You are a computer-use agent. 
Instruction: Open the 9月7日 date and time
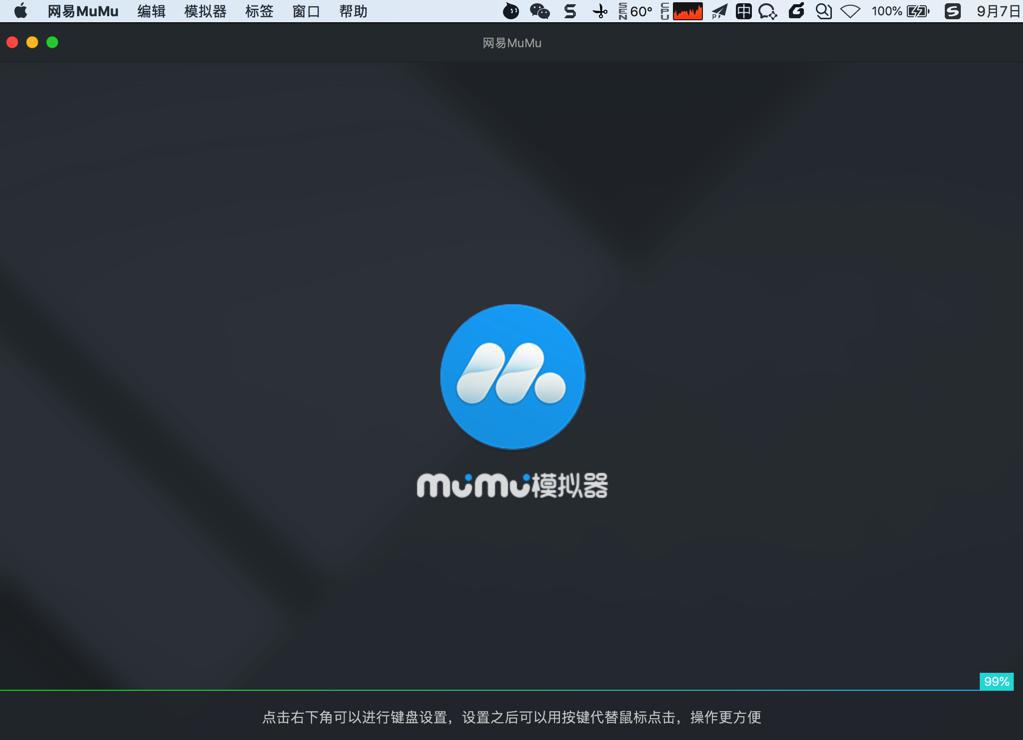pos(998,11)
